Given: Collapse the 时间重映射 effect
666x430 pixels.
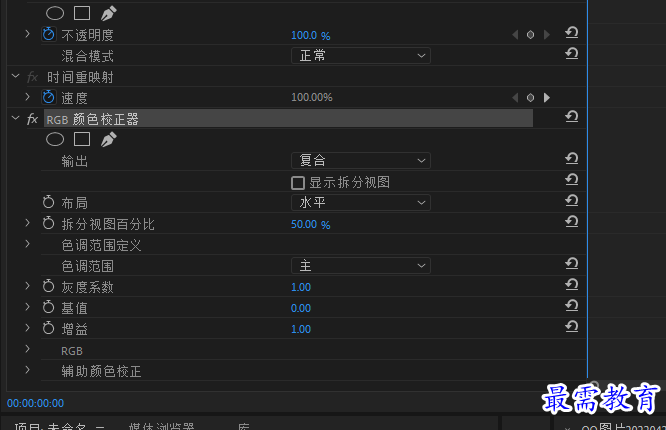Looking at the screenshot, I should [16, 76].
